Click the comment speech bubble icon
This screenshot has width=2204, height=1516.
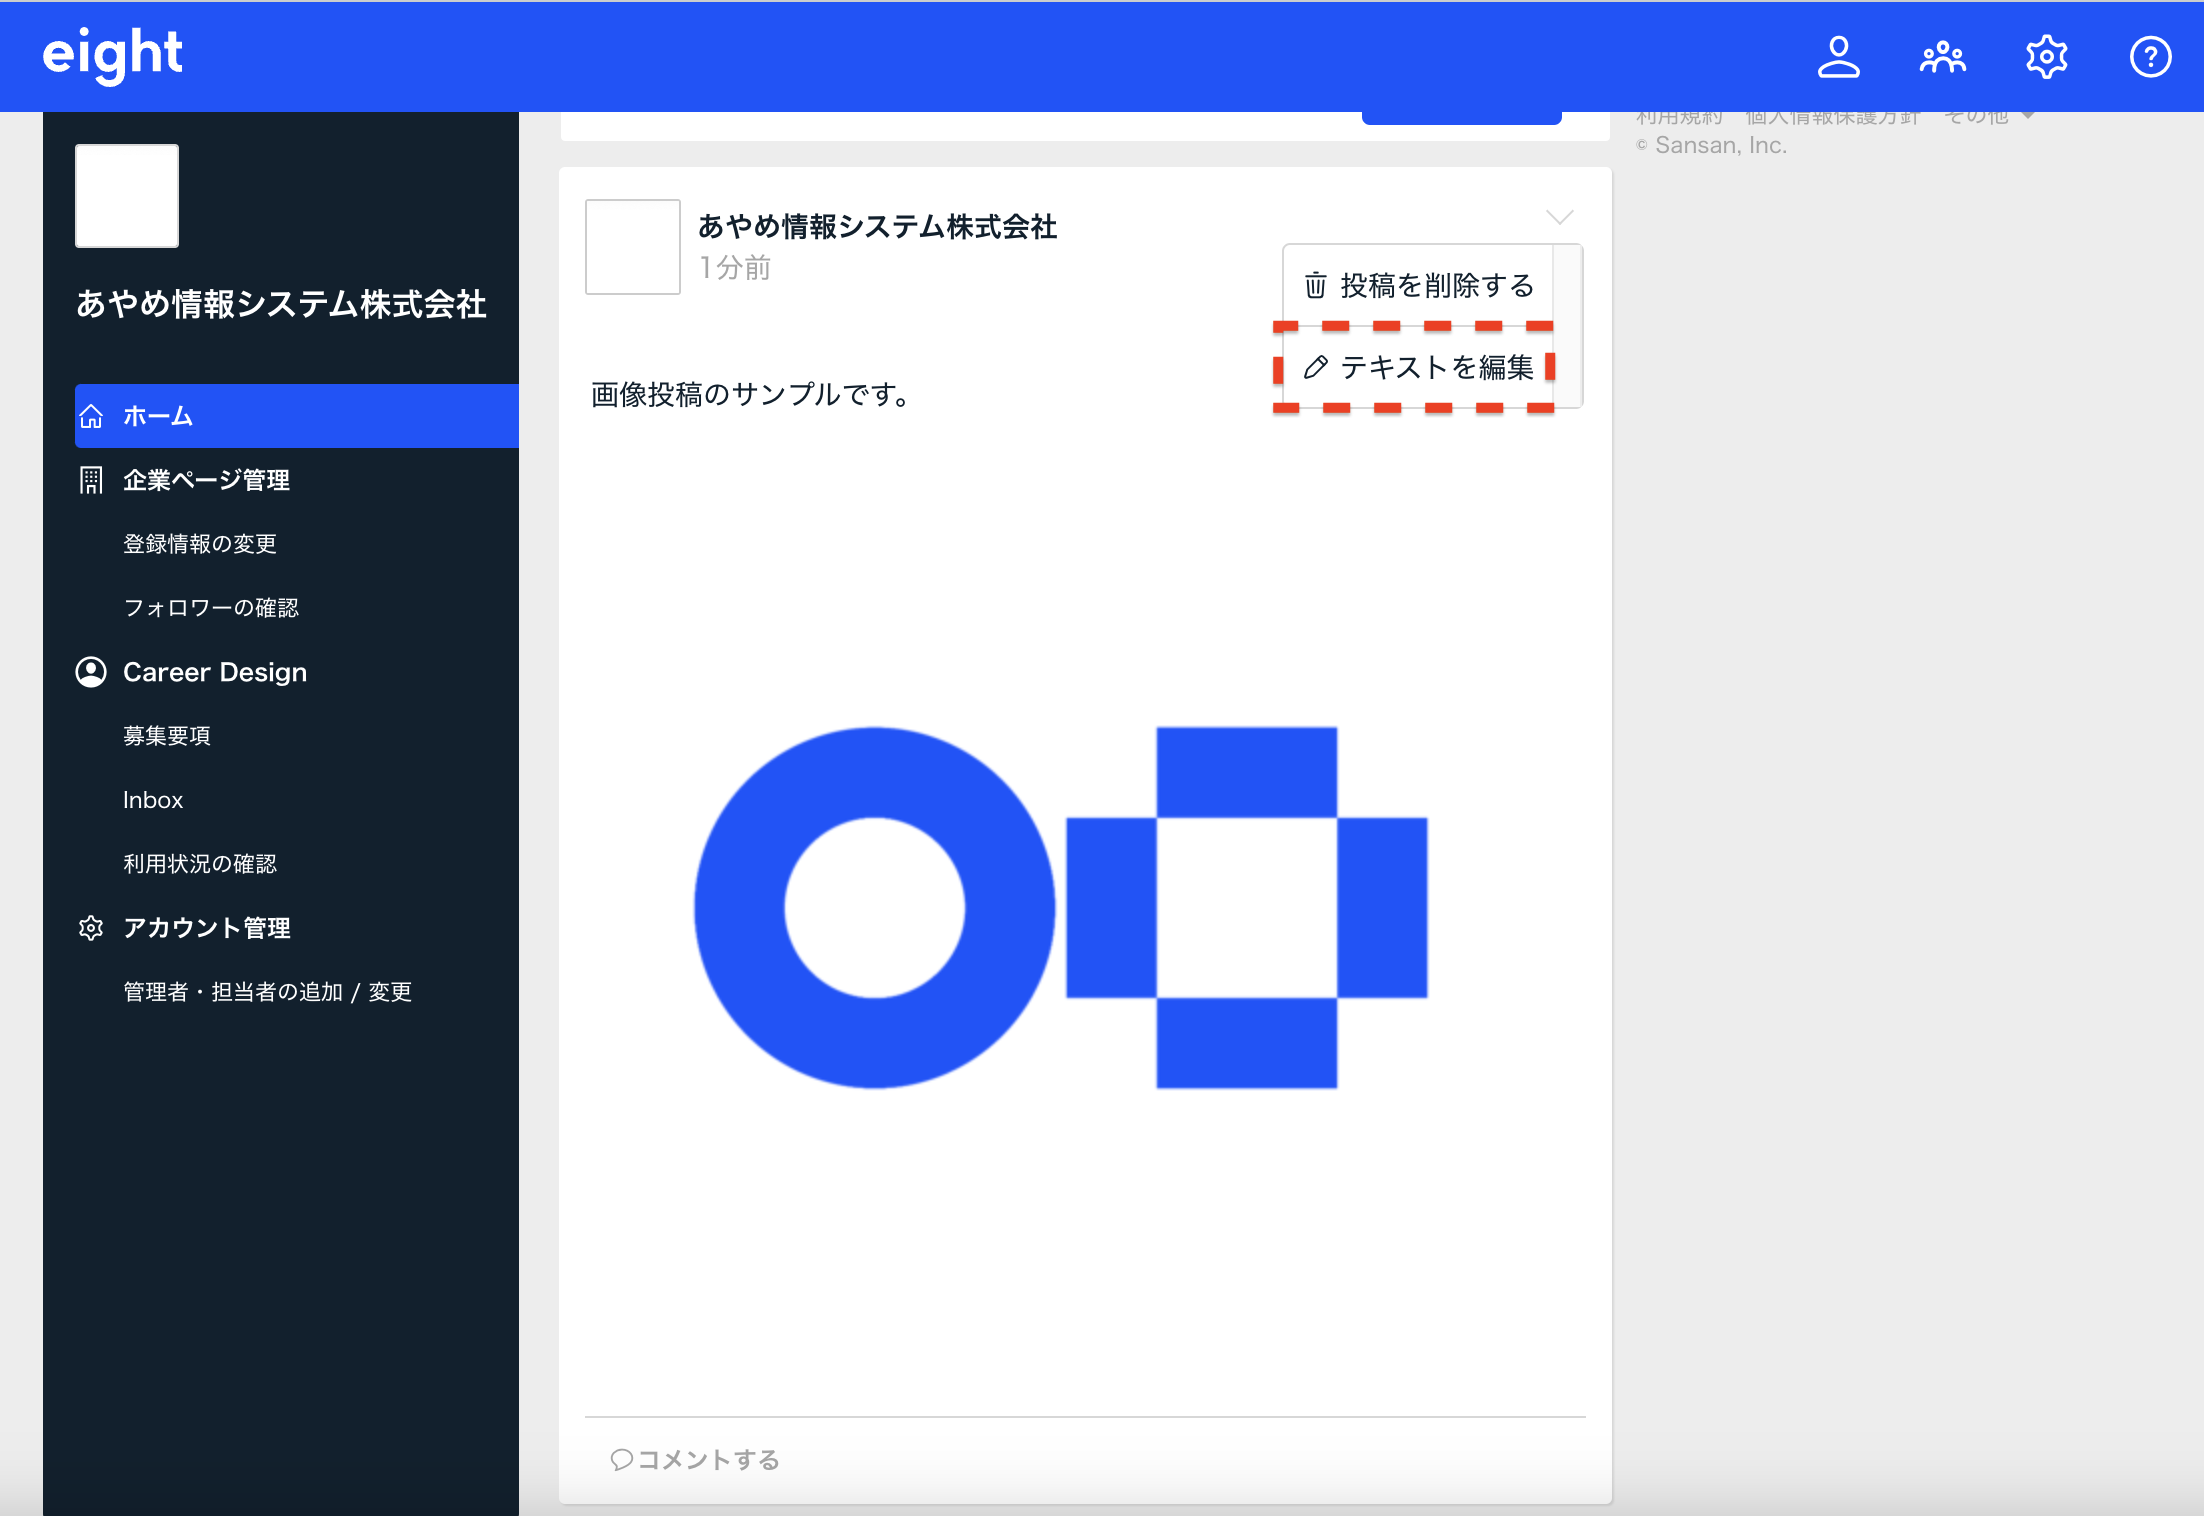[x=621, y=1460]
